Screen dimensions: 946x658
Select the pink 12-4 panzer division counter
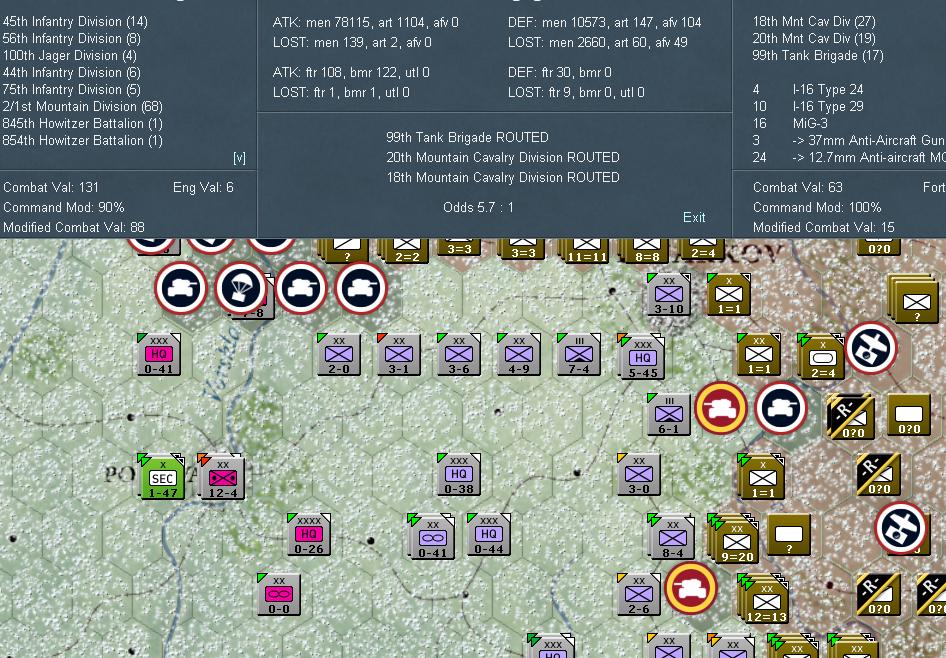point(223,477)
